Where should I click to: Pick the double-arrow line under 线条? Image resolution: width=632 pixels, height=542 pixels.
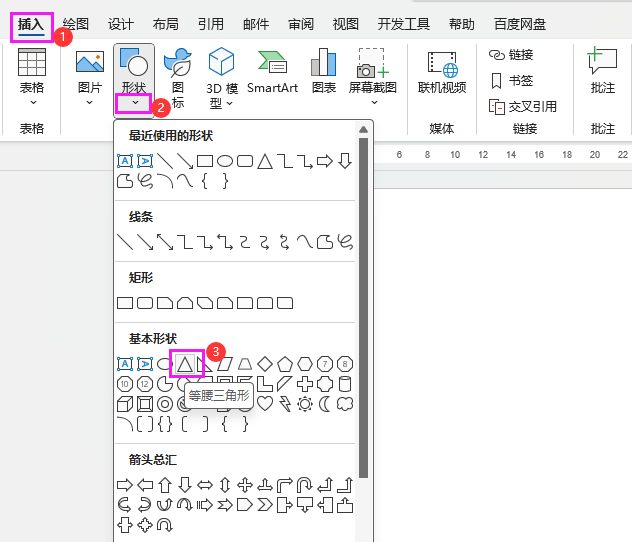click(x=165, y=242)
